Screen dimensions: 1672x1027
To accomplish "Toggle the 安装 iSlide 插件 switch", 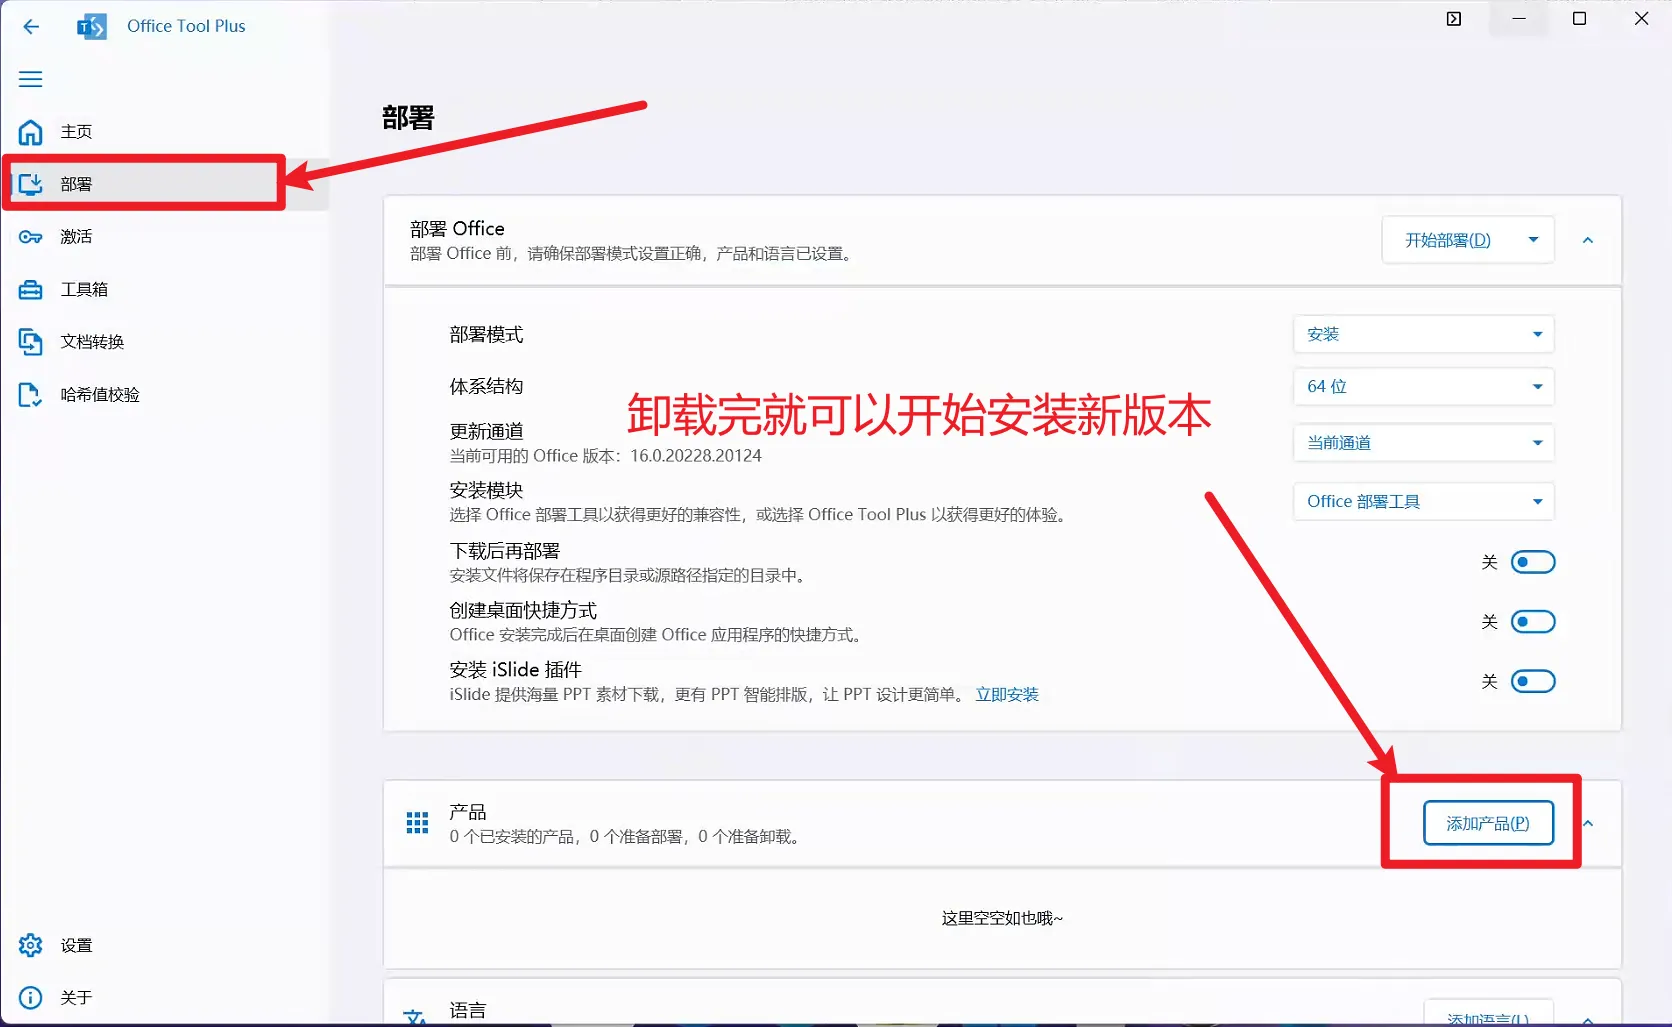I will coord(1533,682).
